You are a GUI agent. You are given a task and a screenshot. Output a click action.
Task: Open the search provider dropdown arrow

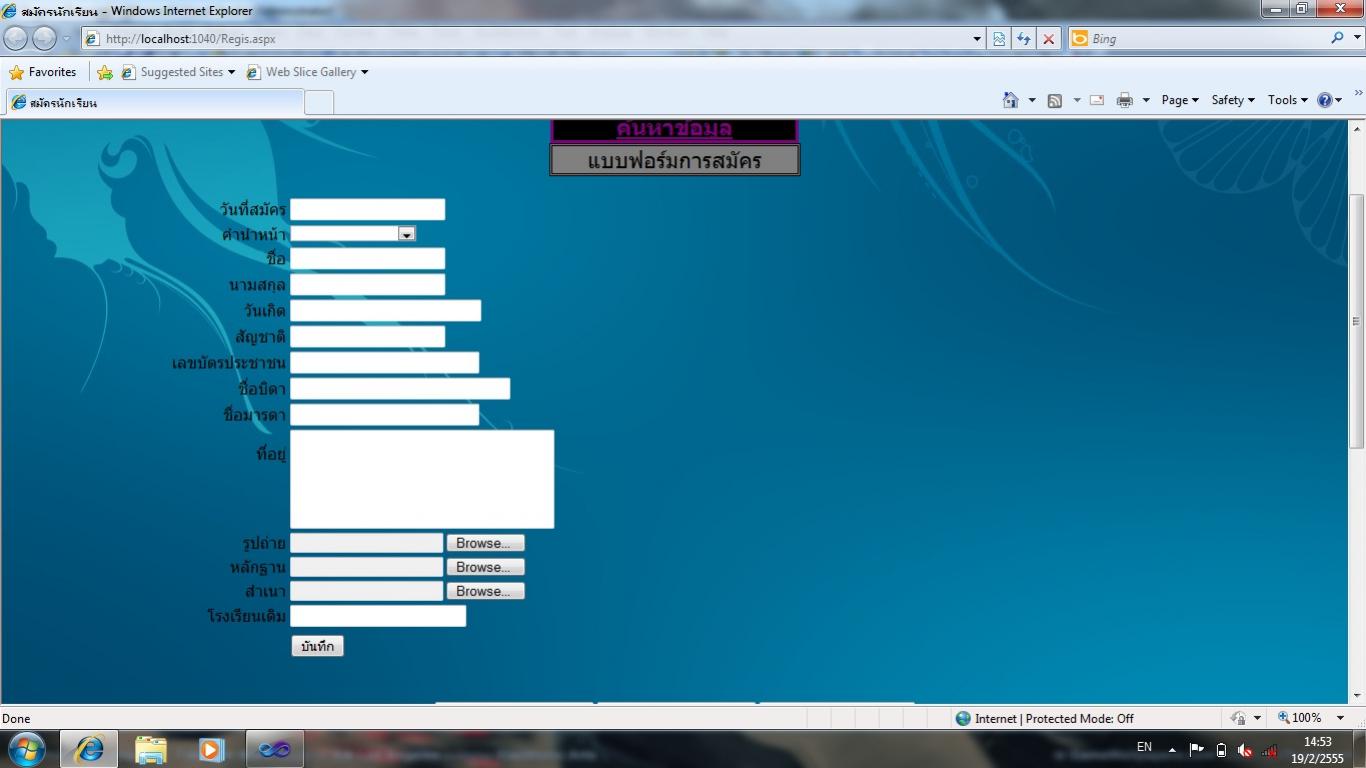[x=1355, y=39]
